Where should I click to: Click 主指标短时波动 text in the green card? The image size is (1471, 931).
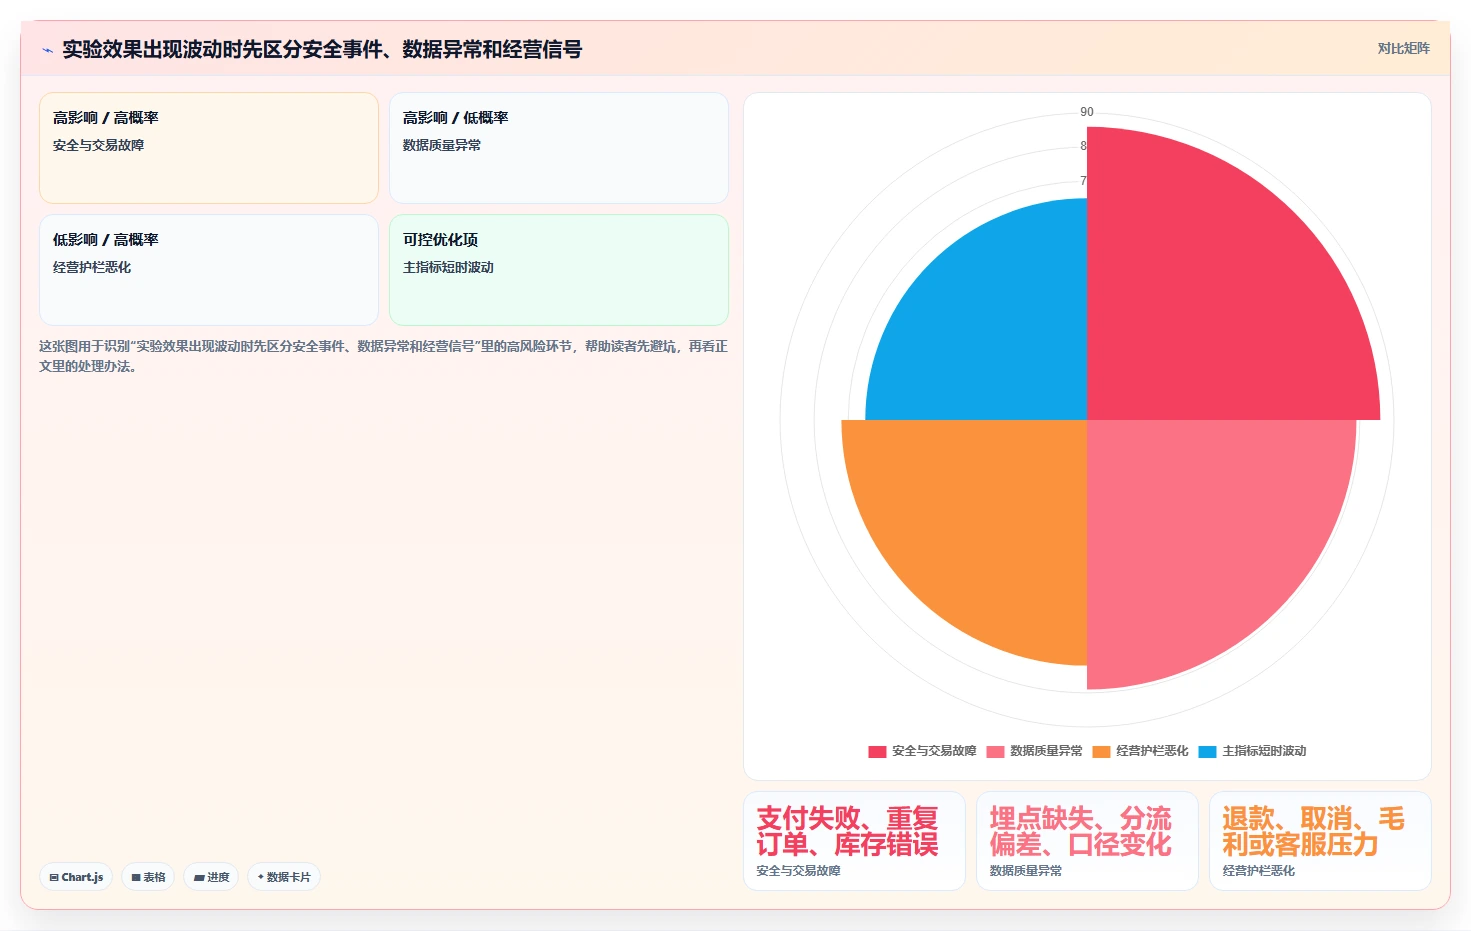pyautogui.click(x=448, y=267)
